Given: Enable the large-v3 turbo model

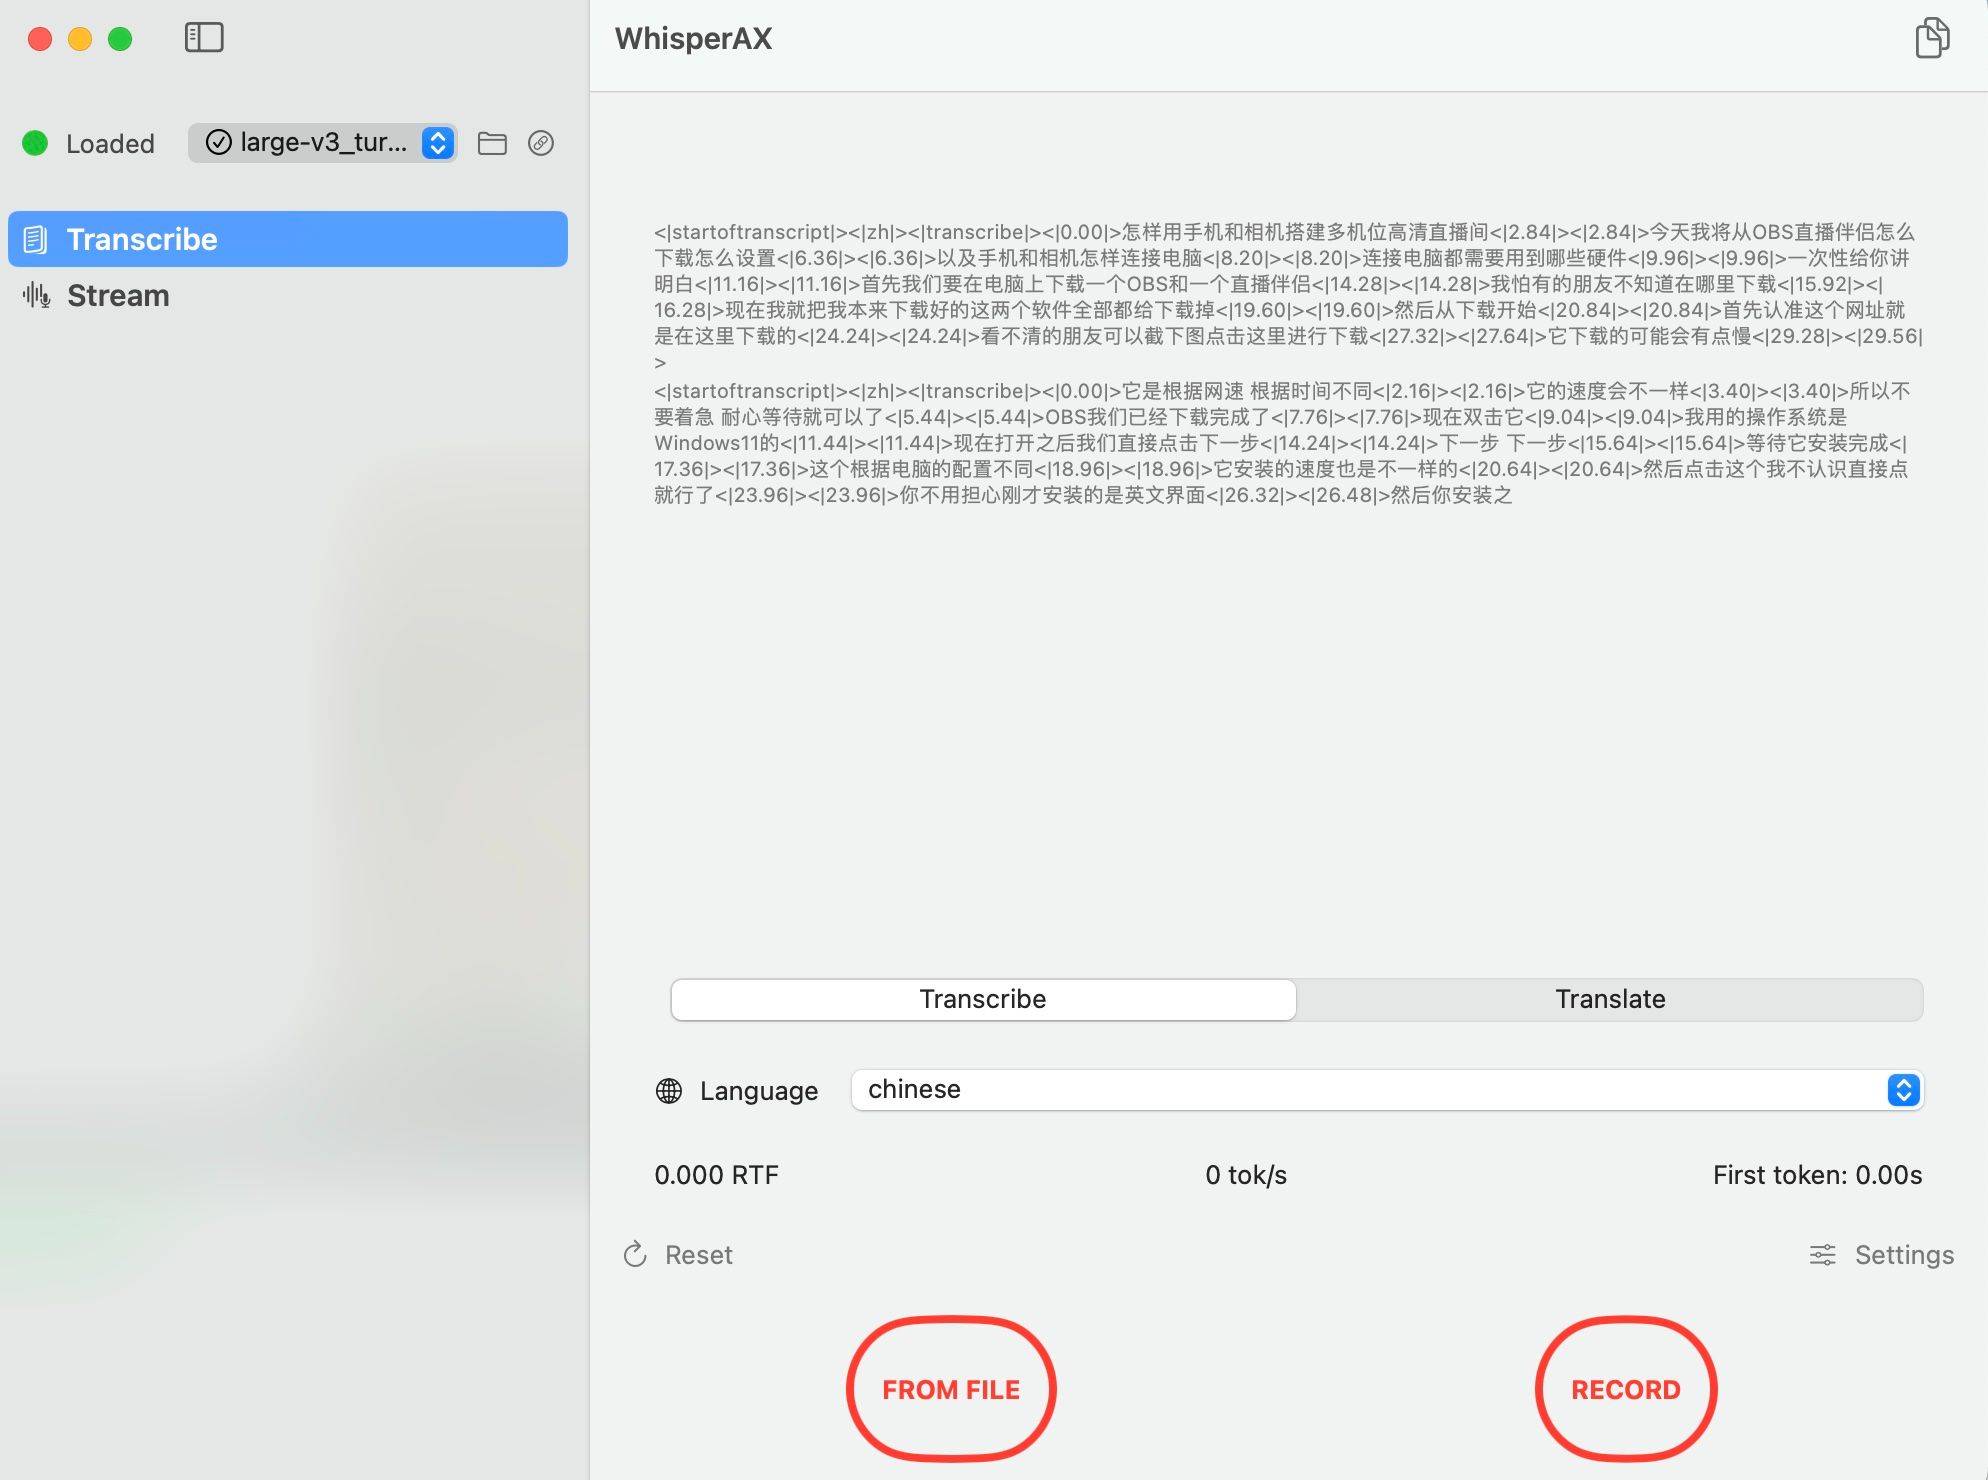Looking at the screenshot, I should click(x=325, y=143).
